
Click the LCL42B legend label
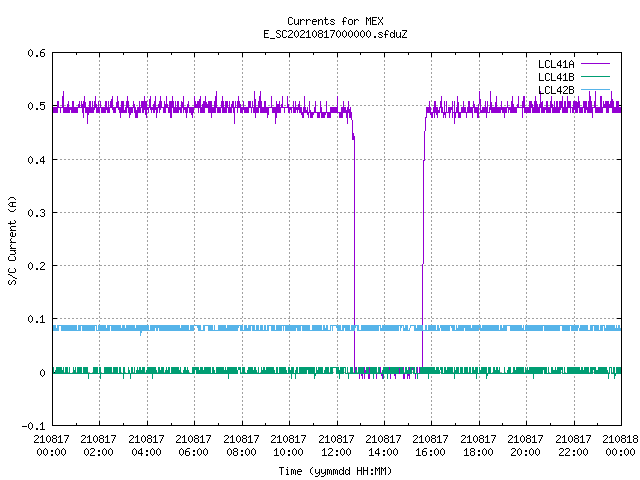[556, 90]
